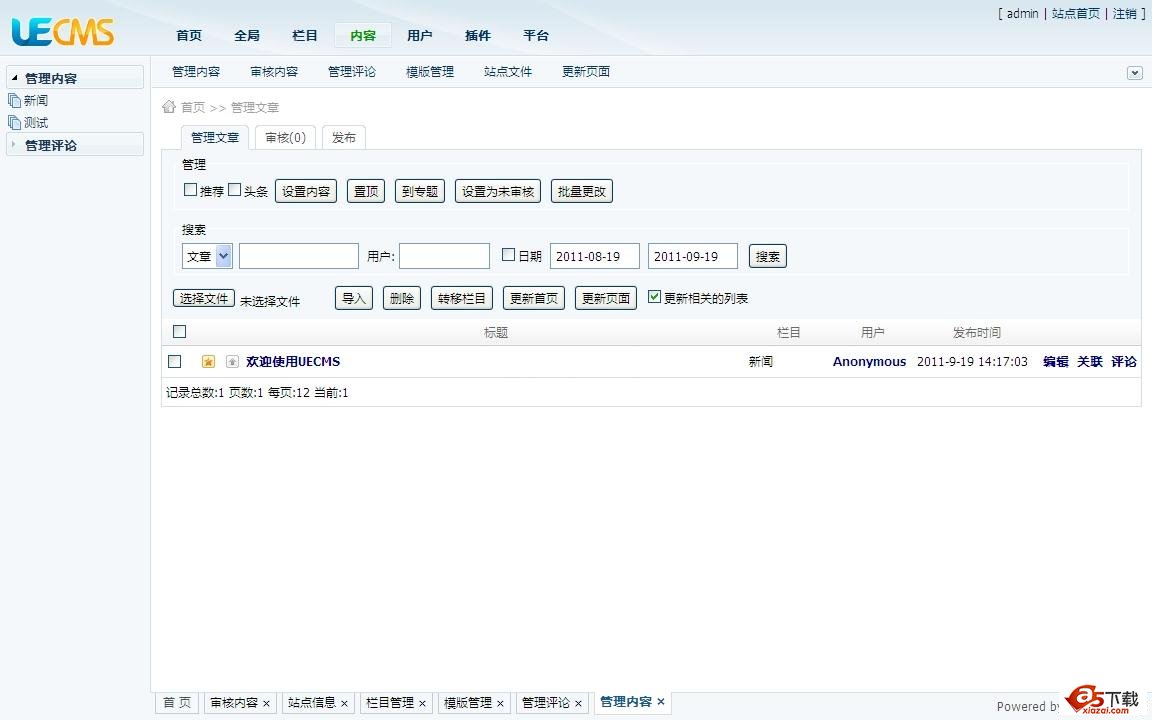Enable the 推荐 checkbox
Screen dimensions: 1152x720
[190, 190]
